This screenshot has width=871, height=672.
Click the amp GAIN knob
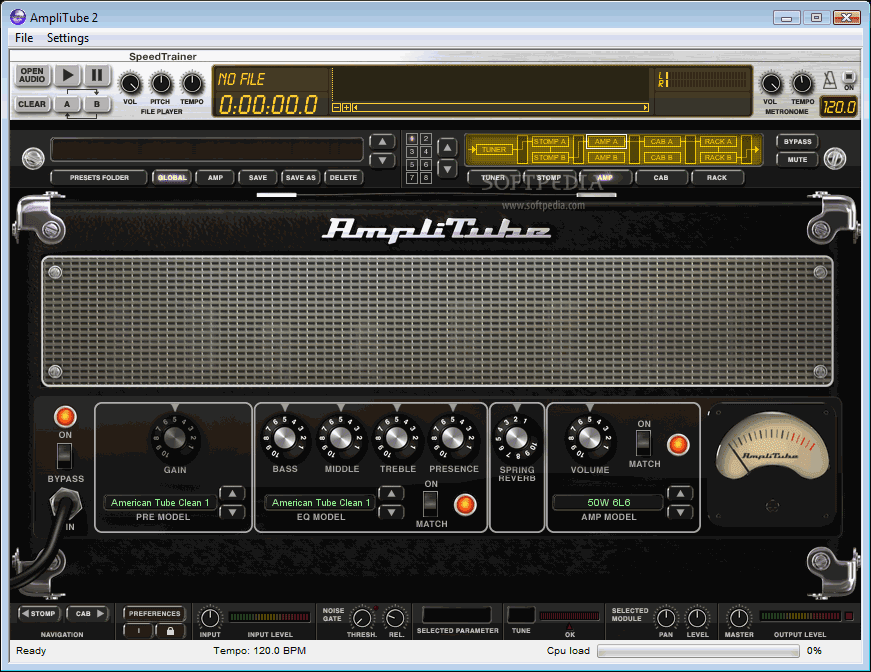174,438
